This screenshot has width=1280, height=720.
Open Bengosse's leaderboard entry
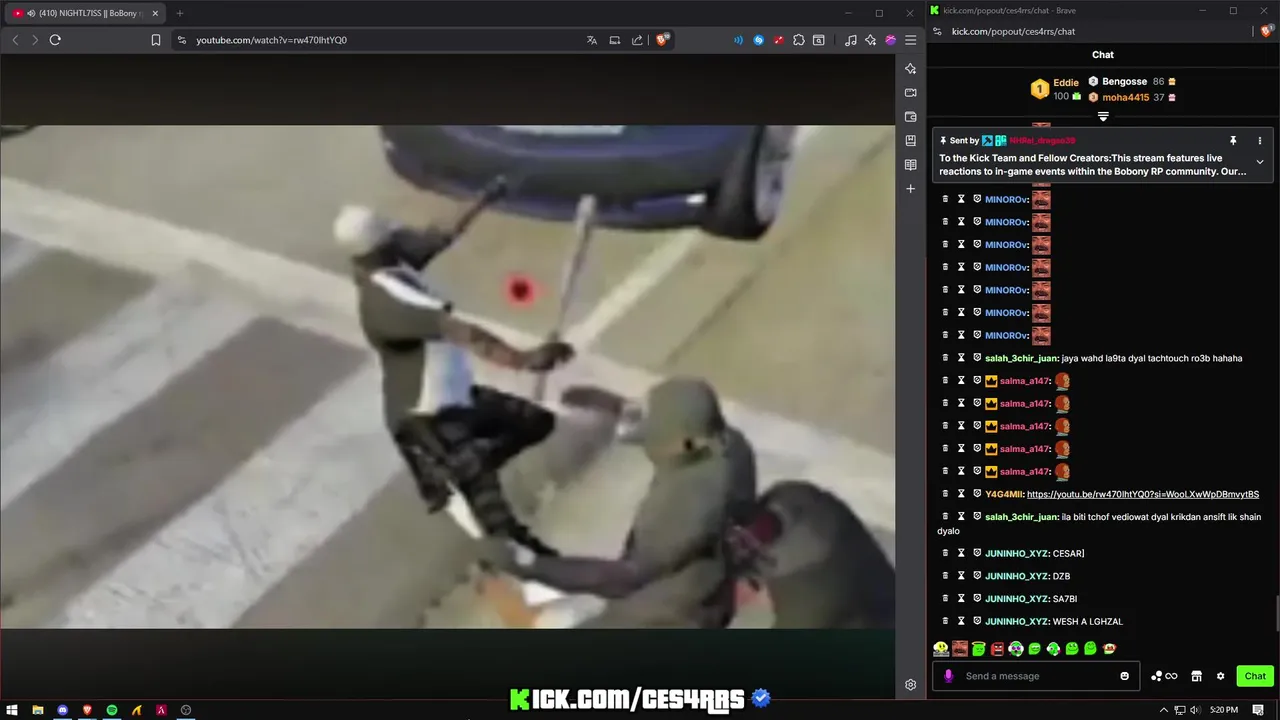point(1132,81)
